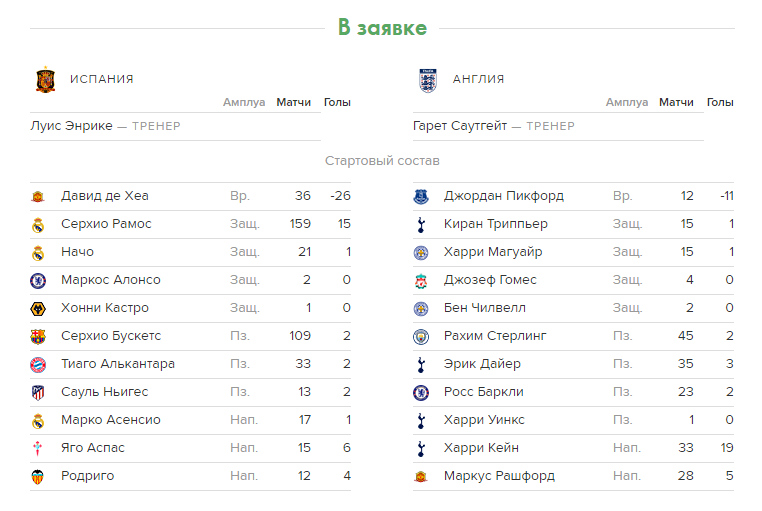Click the Everton badge beside Джордан Пикфорд
The image size is (762, 511).
coord(421,196)
